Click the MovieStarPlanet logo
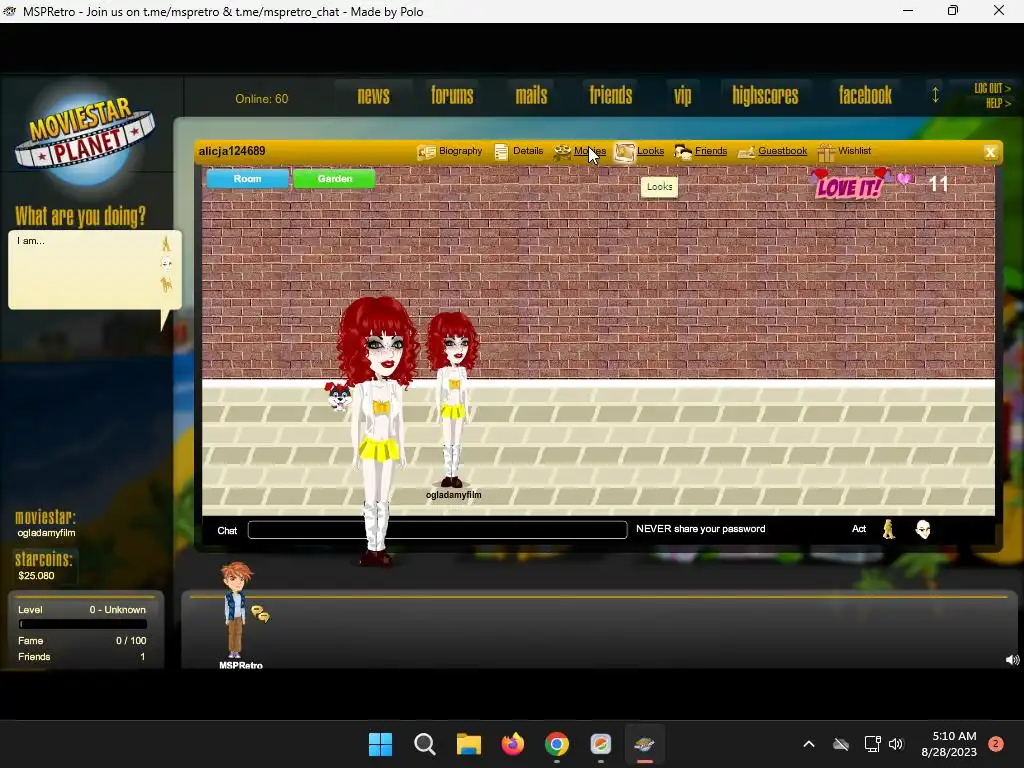Viewport: 1024px width, 768px height. [85, 135]
